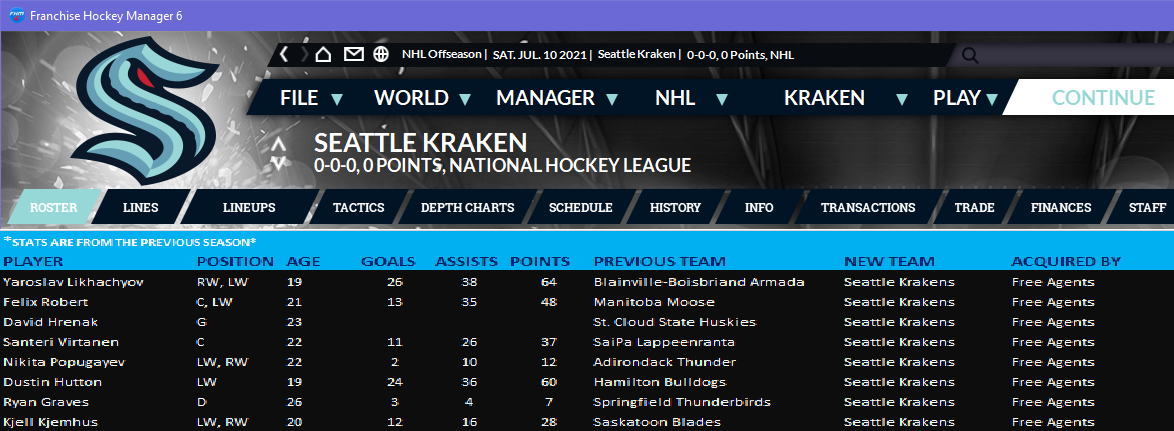Click Hamilton Bulldogs previous team
This screenshot has height=431, width=1174.
pos(660,382)
